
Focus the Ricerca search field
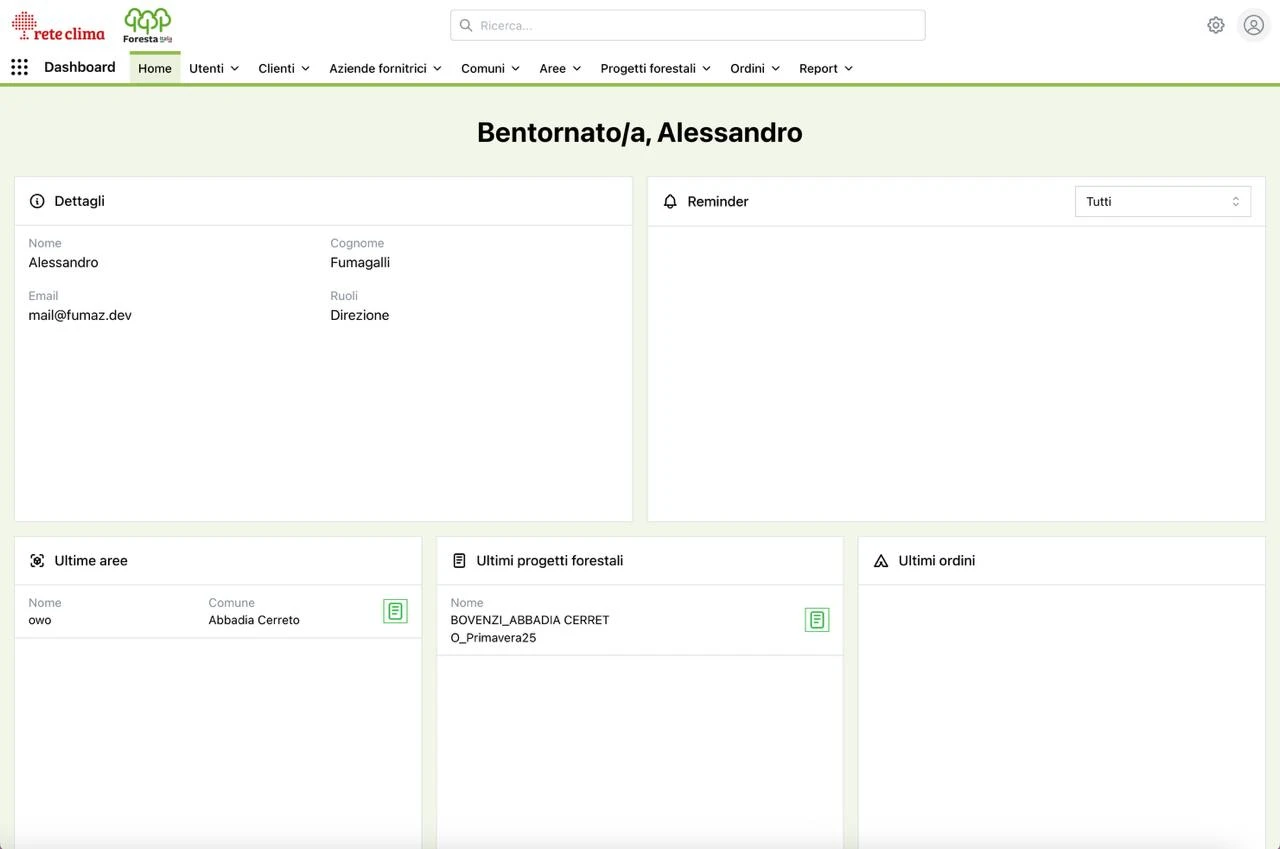[x=688, y=25]
